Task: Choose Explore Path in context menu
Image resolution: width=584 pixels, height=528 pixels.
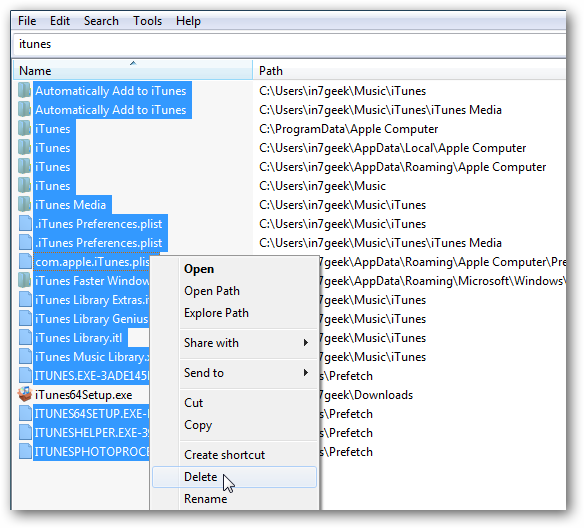Action: (x=216, y=313)
